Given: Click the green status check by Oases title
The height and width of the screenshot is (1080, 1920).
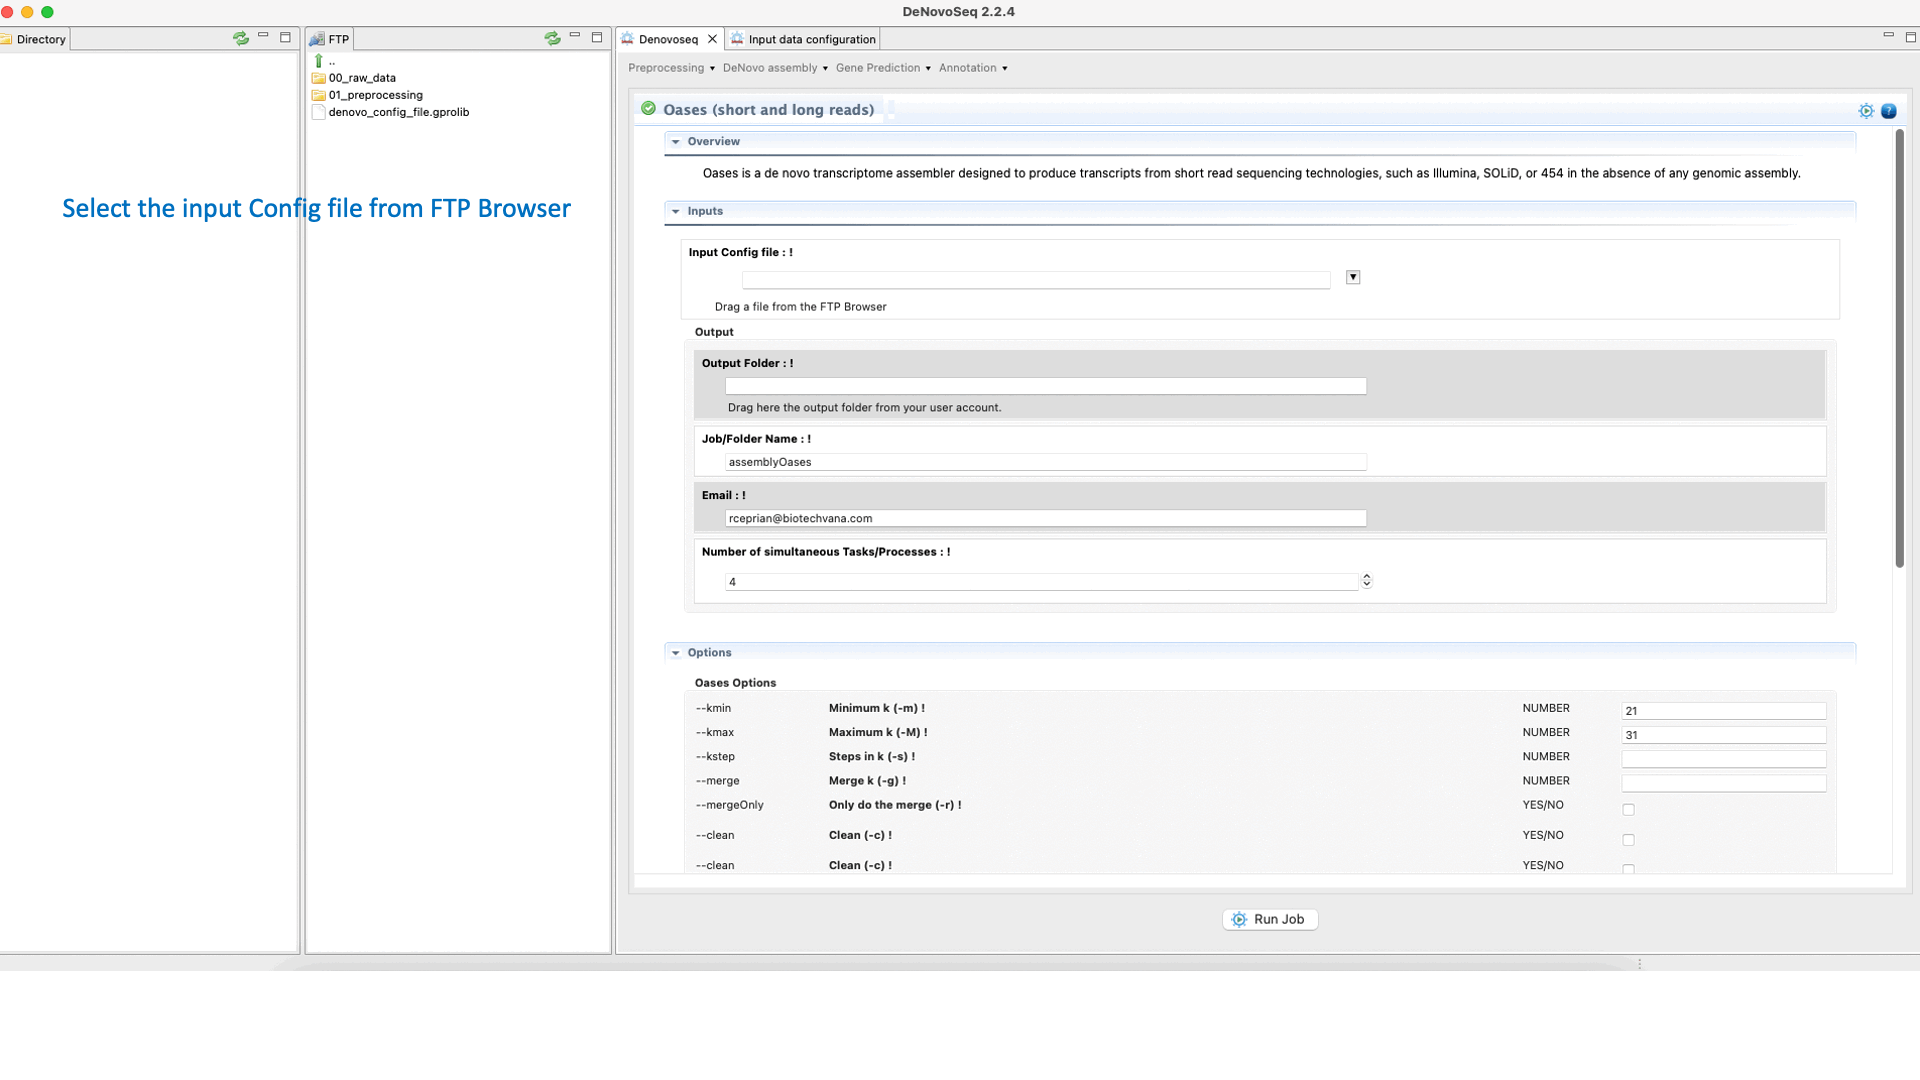Looking at the screenshot, I should pos(648,109).
